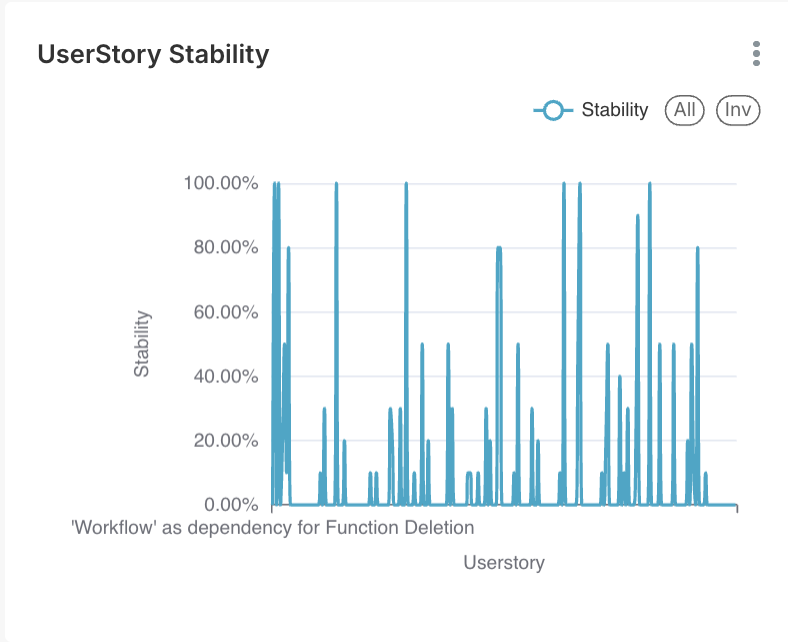Pick the 40.00% y-axis tick label

click(226, 376)
